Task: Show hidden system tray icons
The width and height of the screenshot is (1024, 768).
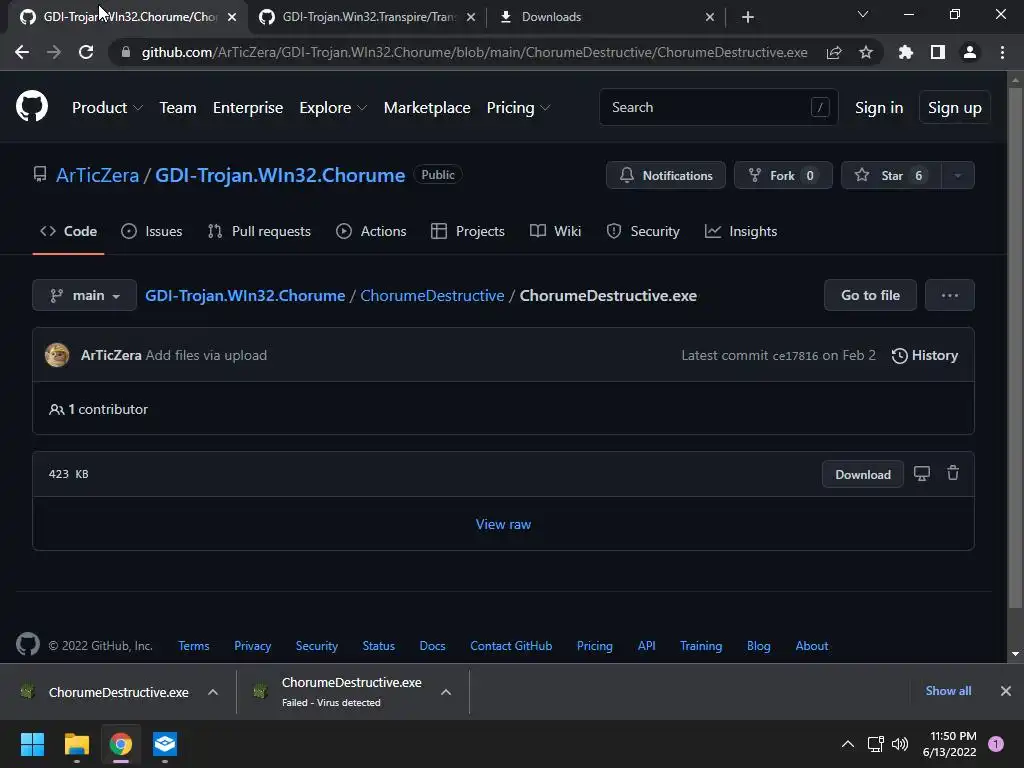Action: pos(848,744)
